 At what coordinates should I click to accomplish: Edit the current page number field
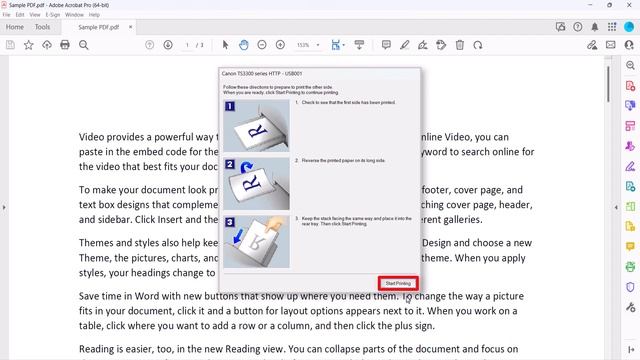[x=187, y=45]
